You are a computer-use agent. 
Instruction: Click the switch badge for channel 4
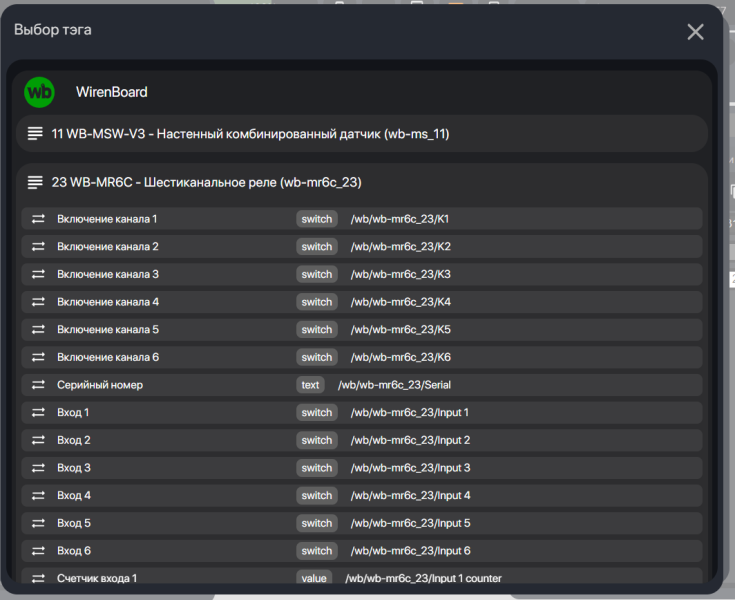coord(317,302)
